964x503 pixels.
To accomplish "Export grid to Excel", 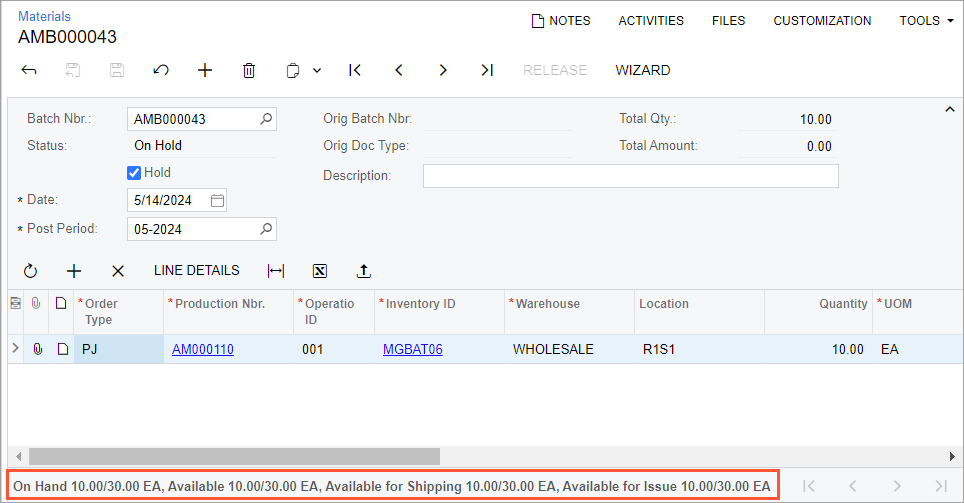I will pos(320,271).
